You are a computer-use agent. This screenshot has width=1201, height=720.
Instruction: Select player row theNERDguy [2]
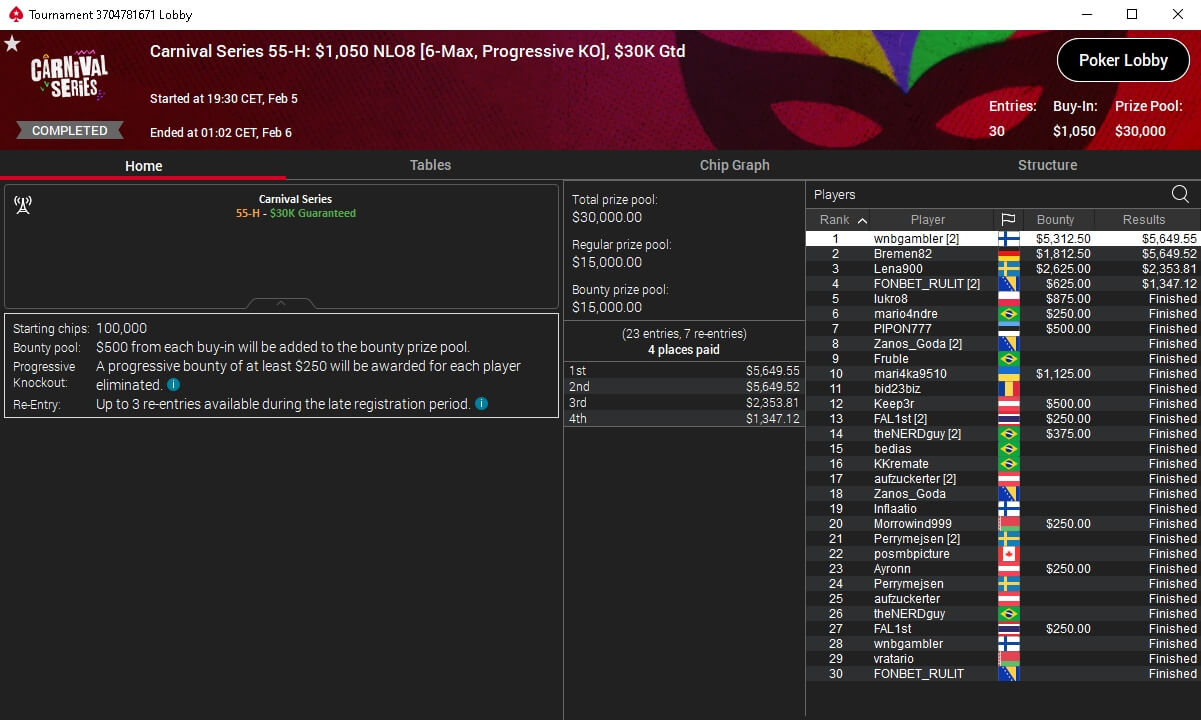[1003, 434]
